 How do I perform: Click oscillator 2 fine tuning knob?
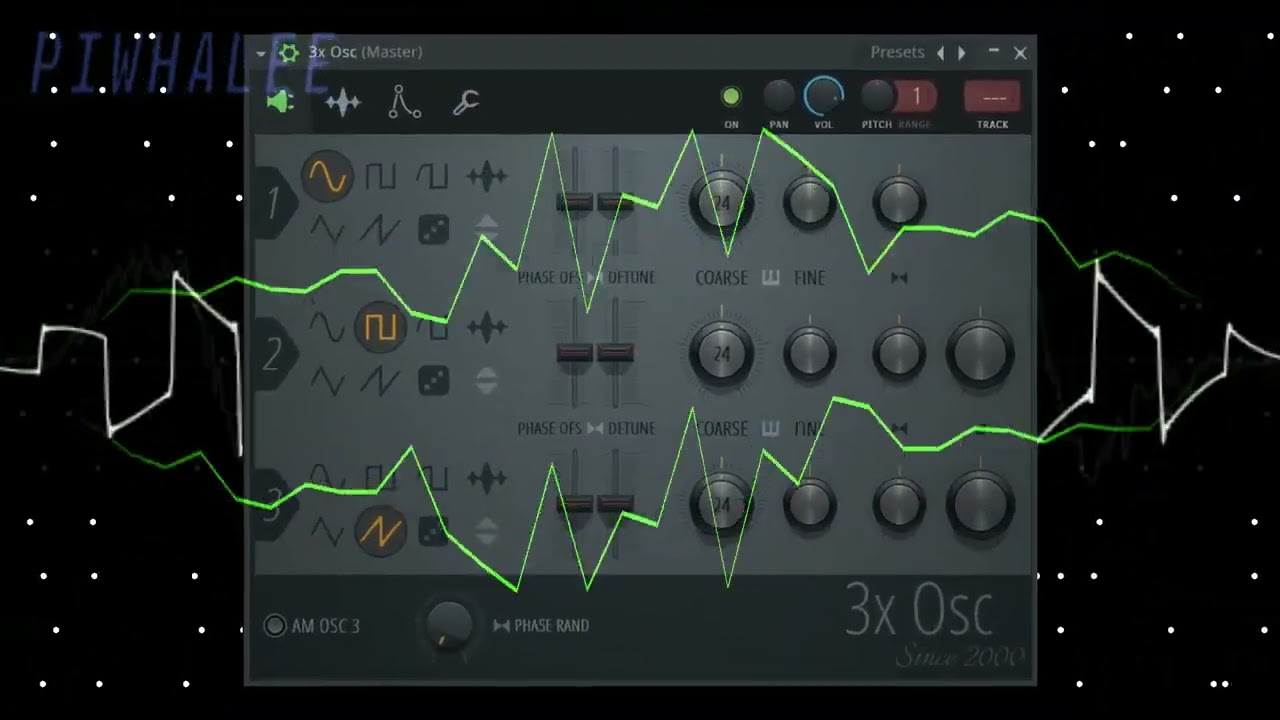click(x=810, y=354)
